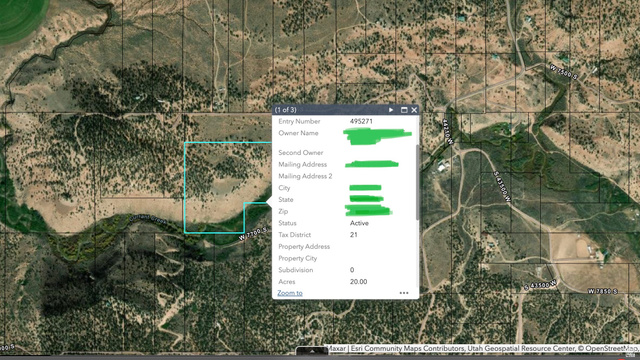Show next feature with popup arrow icon
The height and width of the screenshot is (360, 640).
391,110
